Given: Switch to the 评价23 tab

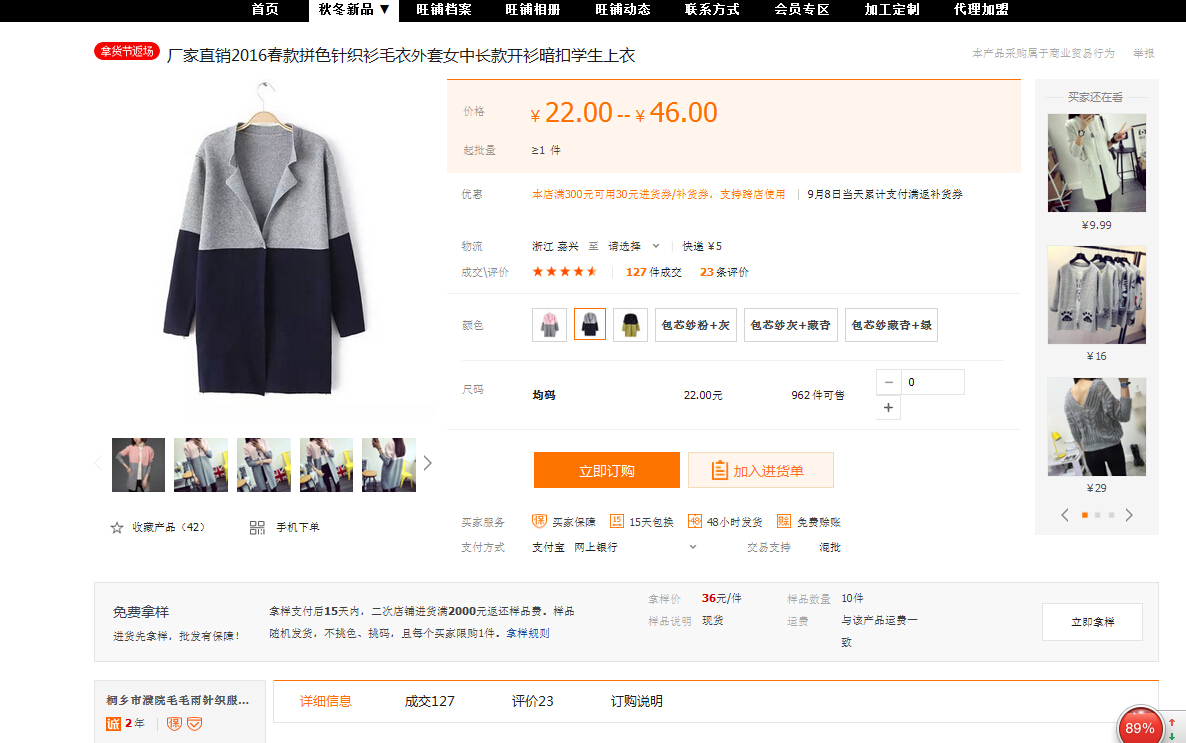Looking at the screenshot, I should (532, 701).
